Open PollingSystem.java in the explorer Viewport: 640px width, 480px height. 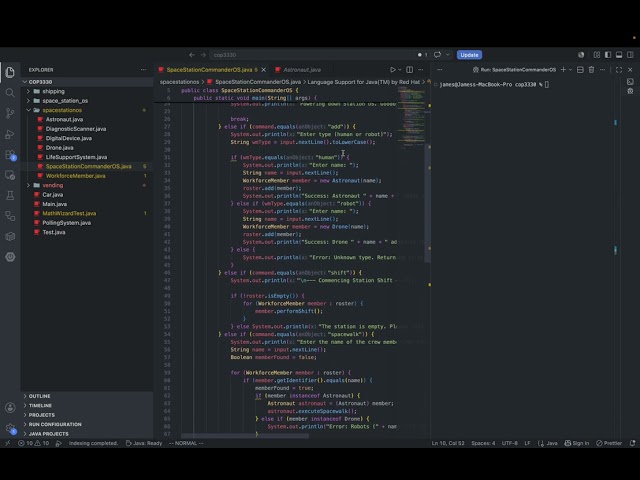(x=67, y=223)
